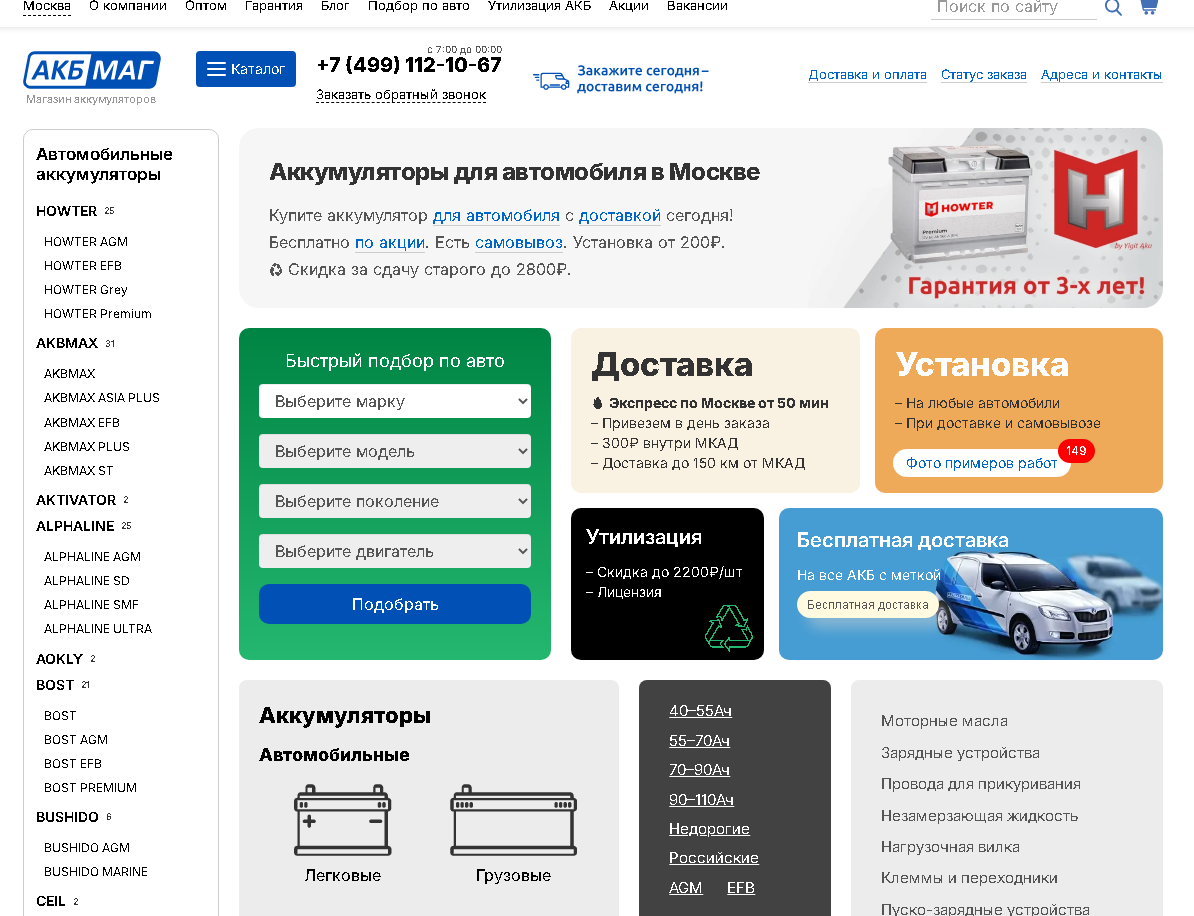Filter by 70–90Ач capacity
The height and width of the screenshot is (916, 1194).
(x=699, y=770)
